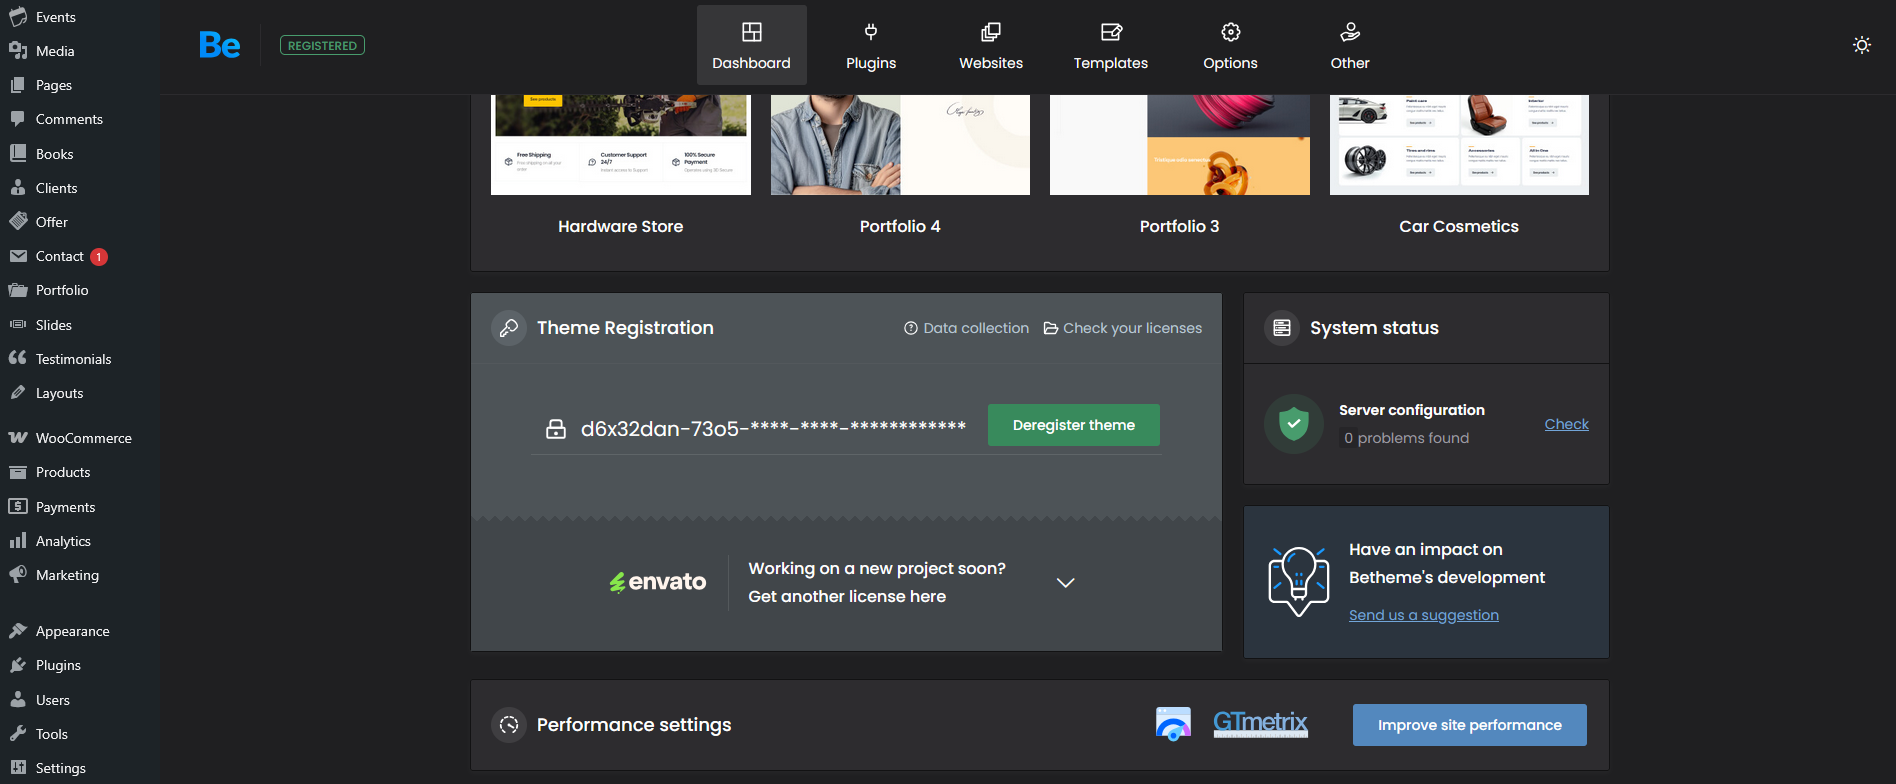The image size is (1896, 784).
Task: Click the lightbulb suggestion icon
Action: 1298,581
